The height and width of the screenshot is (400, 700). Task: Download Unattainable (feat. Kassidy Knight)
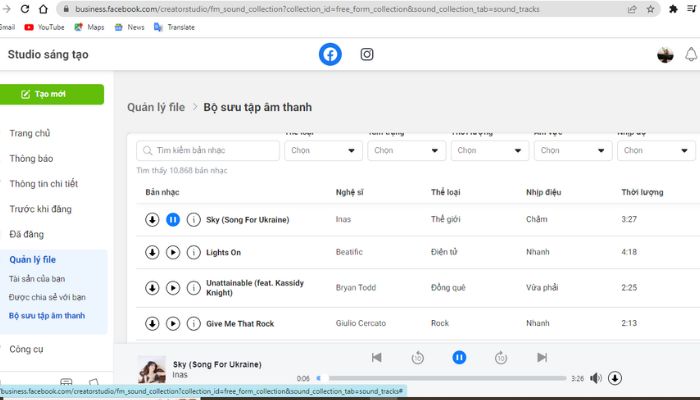pyautogui.click(x=152, y=288)
